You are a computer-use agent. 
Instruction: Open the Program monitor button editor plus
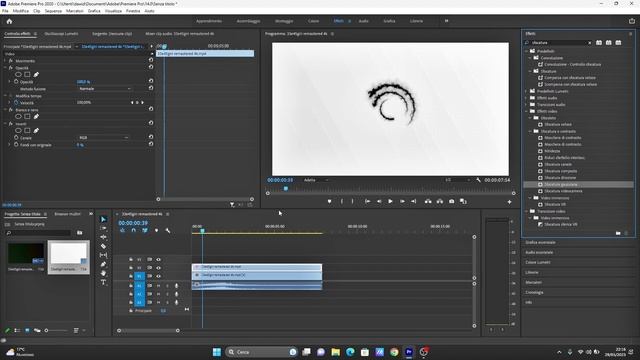(509, 202)
